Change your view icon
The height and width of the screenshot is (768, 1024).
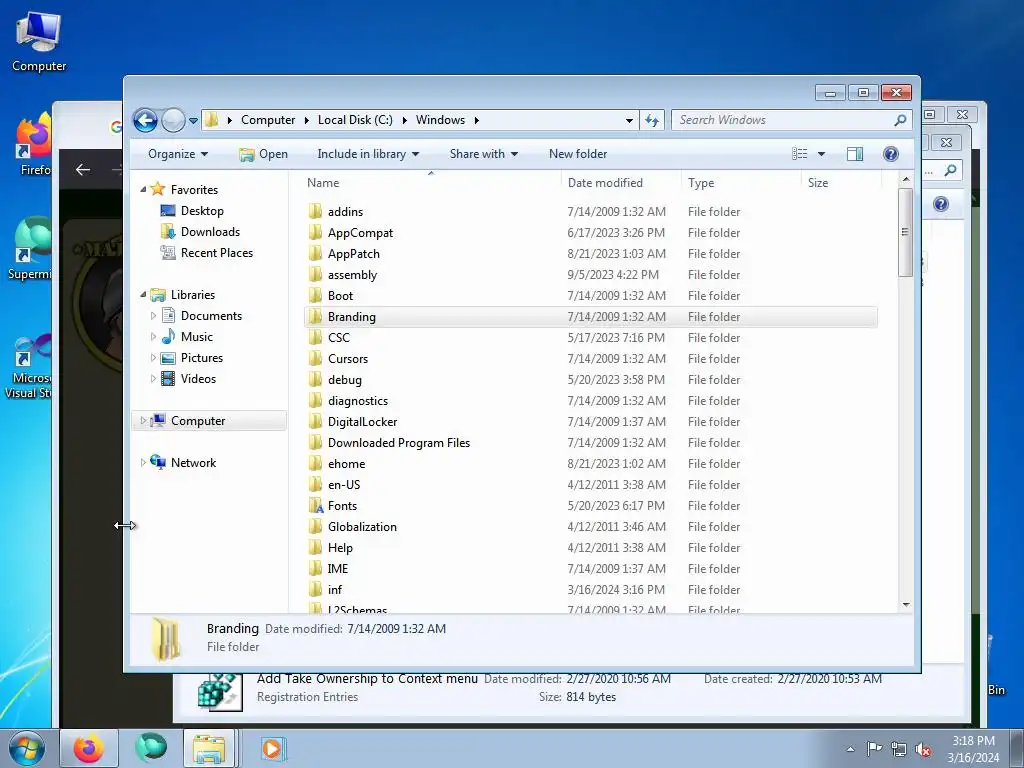799,154
